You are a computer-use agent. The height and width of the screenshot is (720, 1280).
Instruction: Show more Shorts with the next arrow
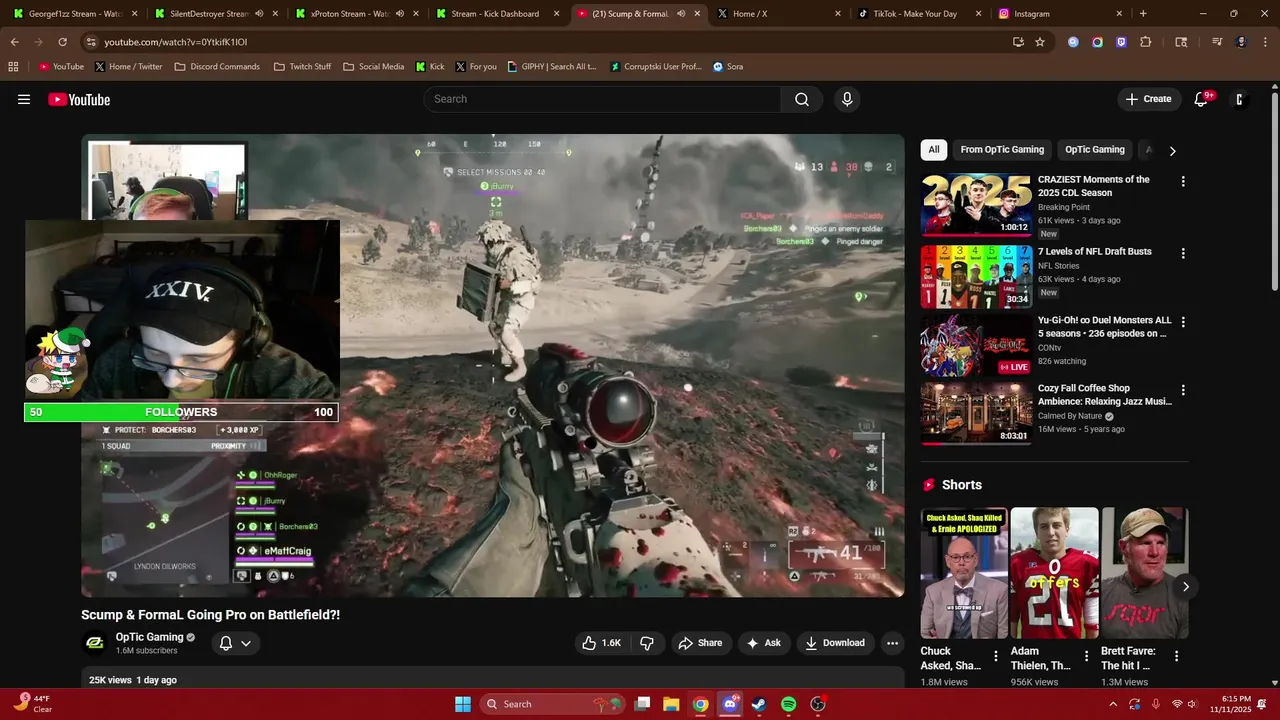click(x=1185, y=586)
